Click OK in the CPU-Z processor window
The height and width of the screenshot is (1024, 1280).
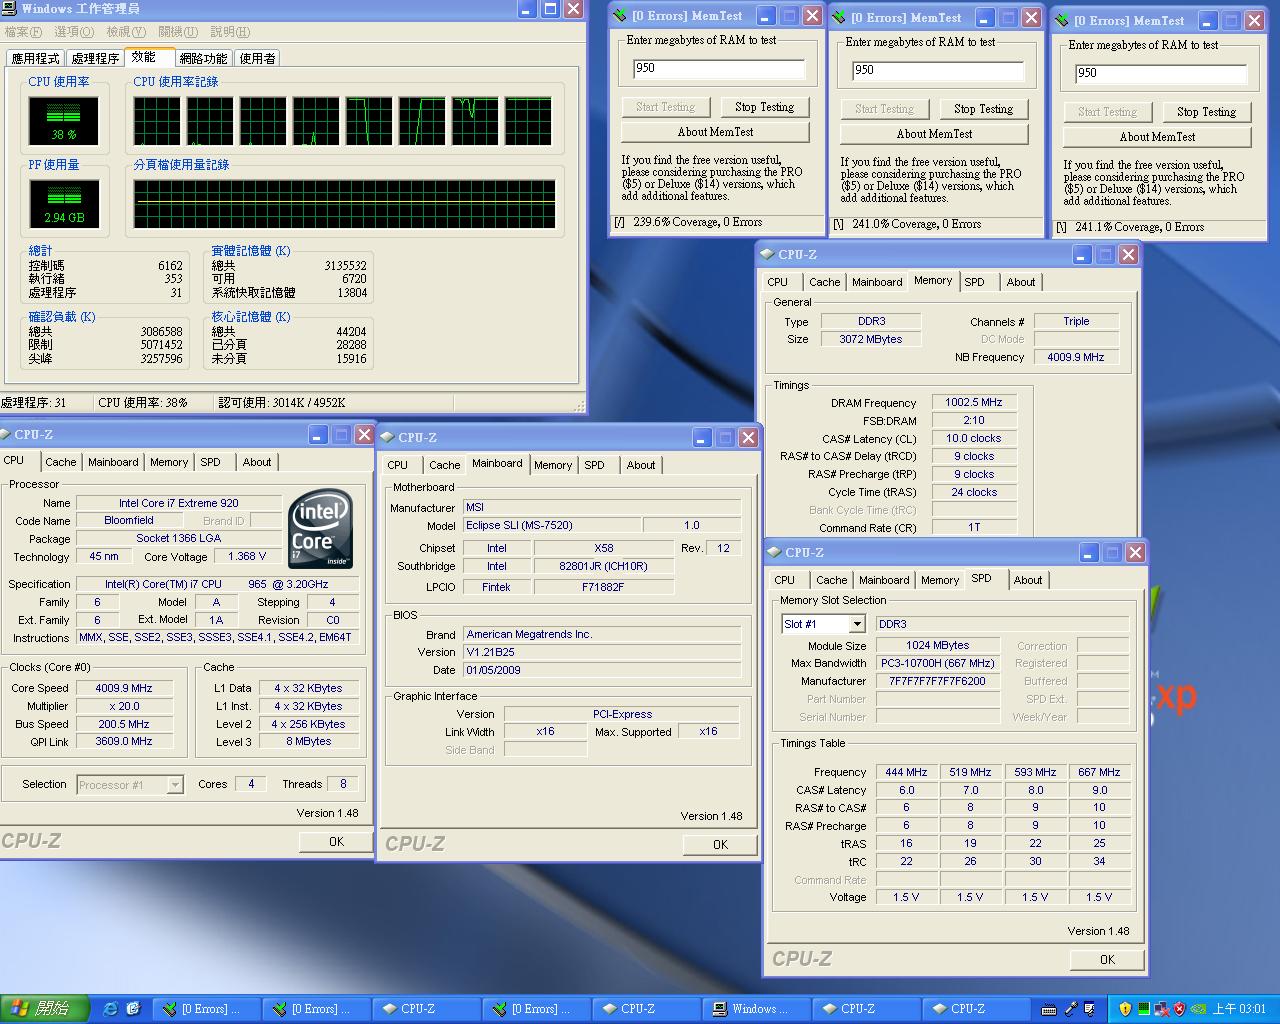pyautogui.click(x=336, y=842)
